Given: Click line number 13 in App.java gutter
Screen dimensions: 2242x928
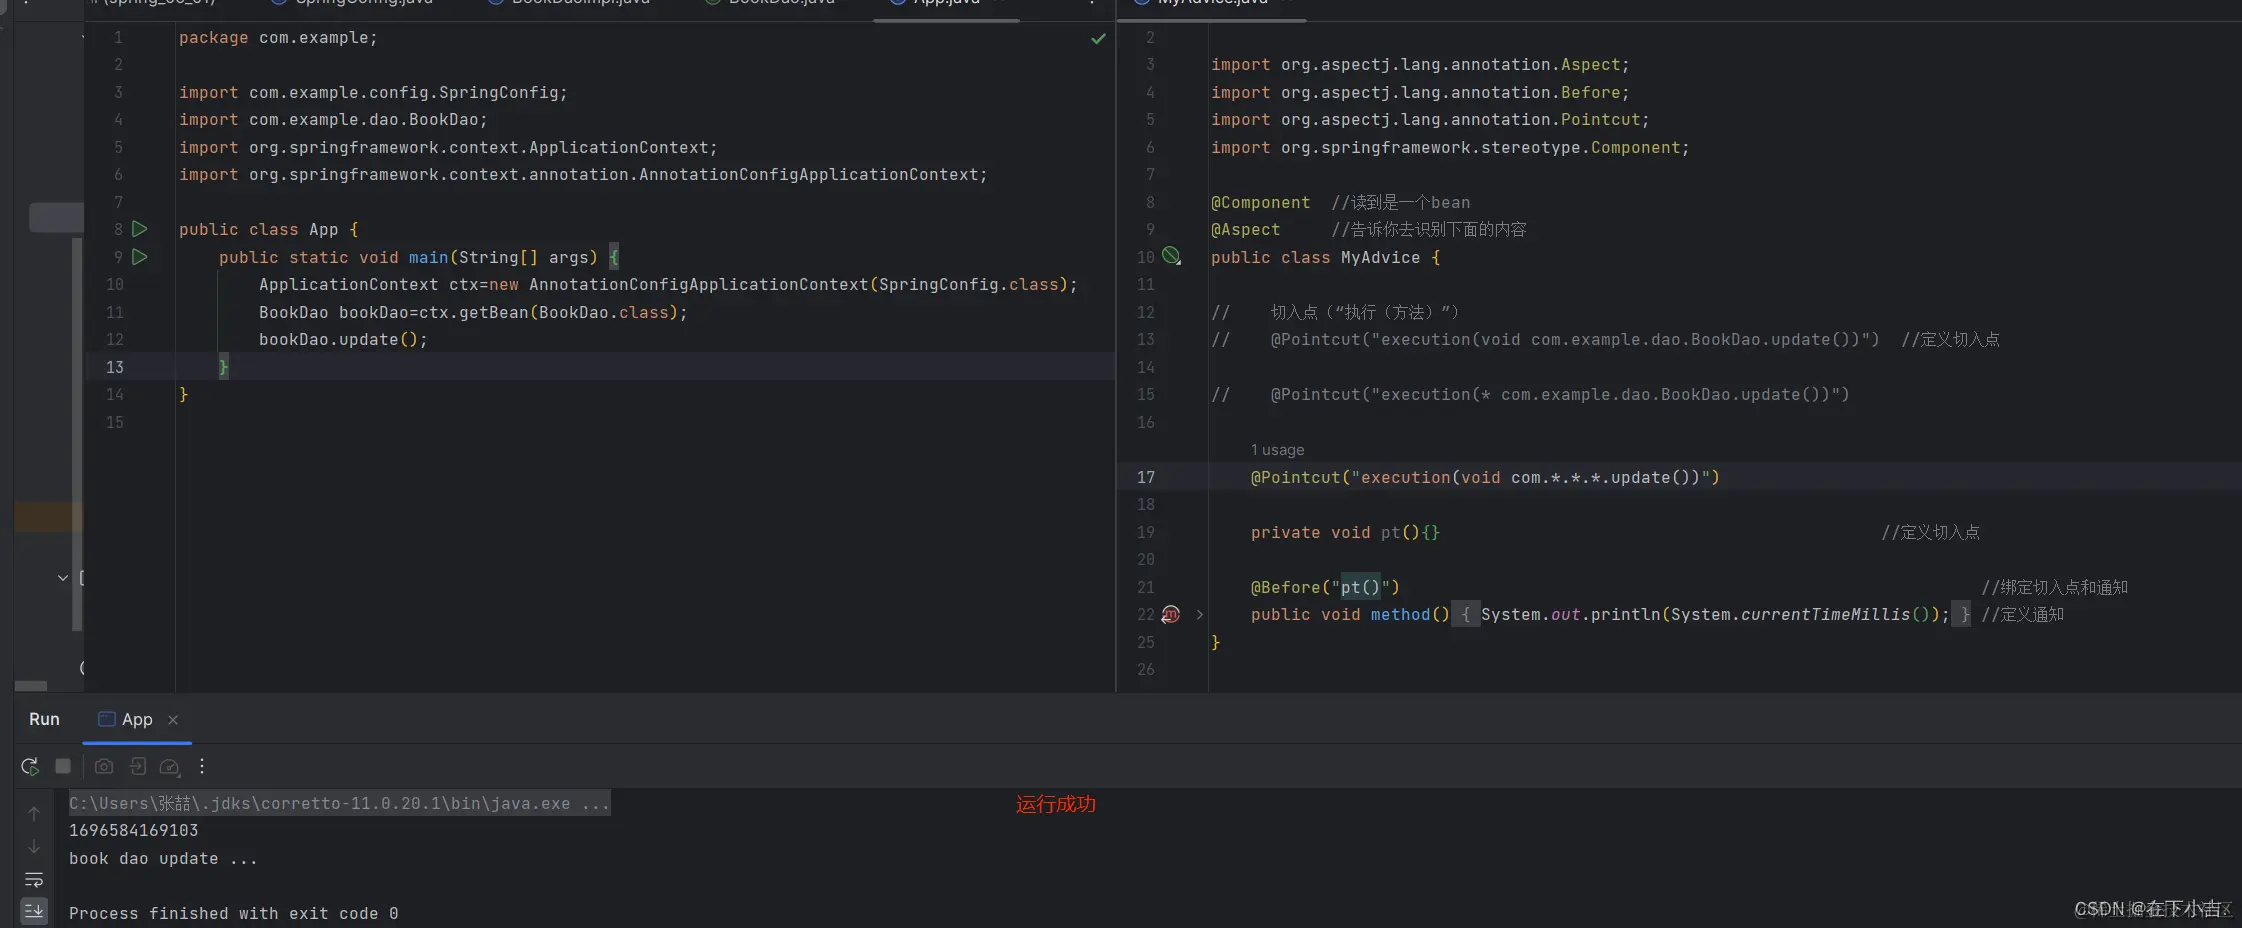Looking at the screenshot, I should [x=115, y=367].
